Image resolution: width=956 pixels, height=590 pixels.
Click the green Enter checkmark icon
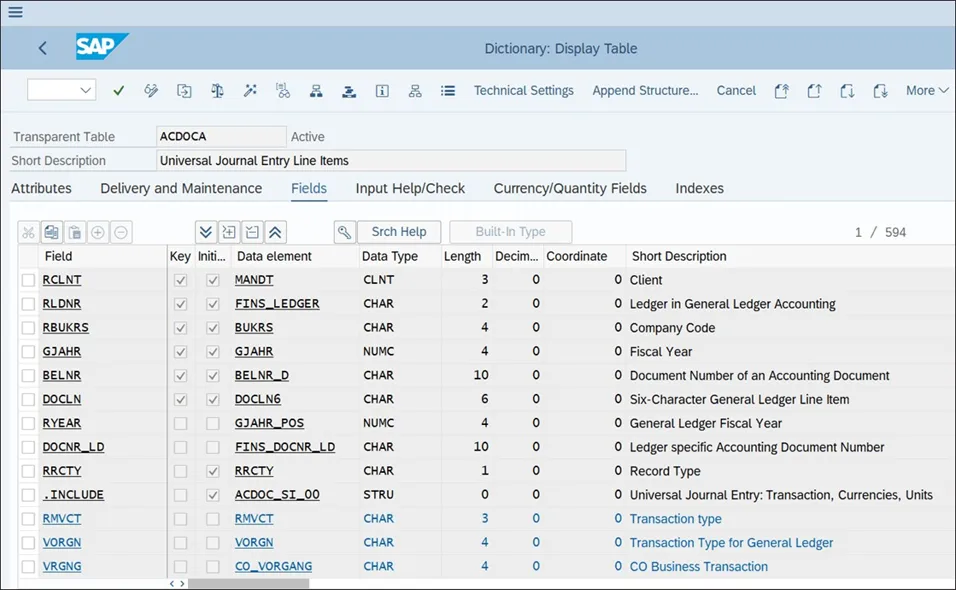(119, 91)
